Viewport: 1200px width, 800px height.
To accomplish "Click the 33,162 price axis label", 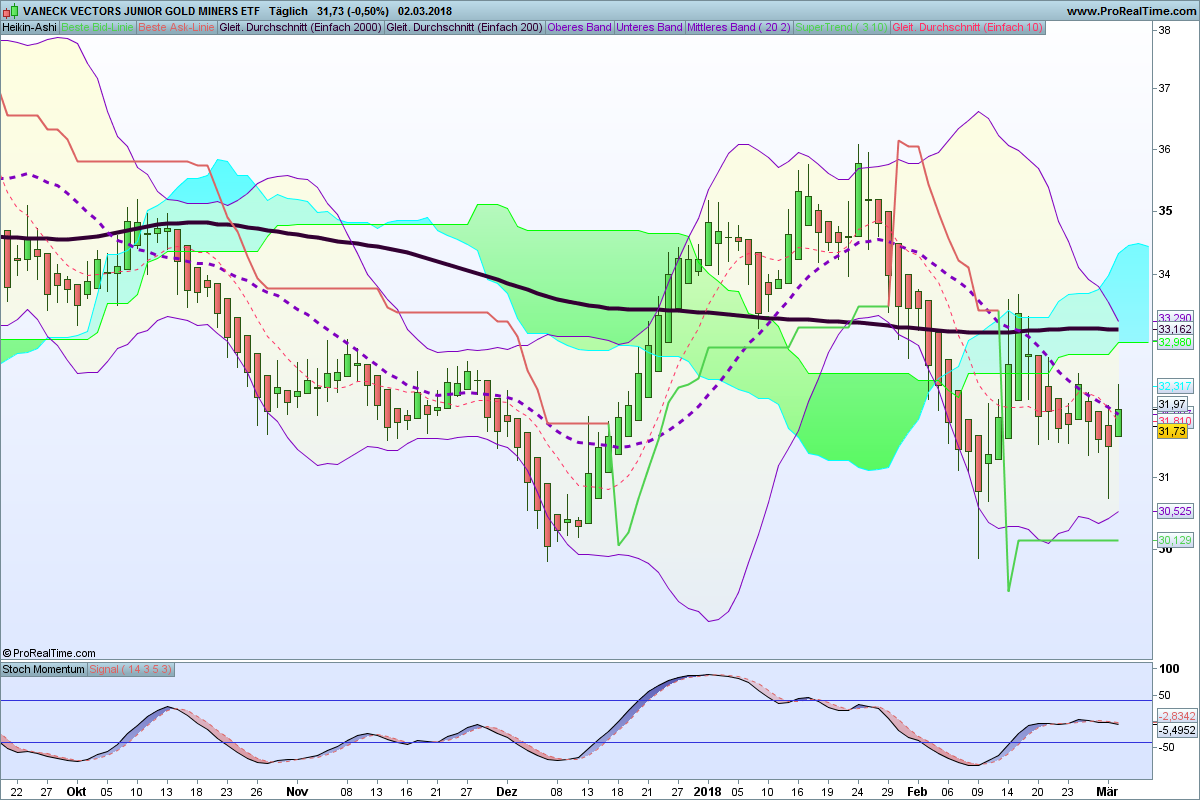I will point(1174,329).
